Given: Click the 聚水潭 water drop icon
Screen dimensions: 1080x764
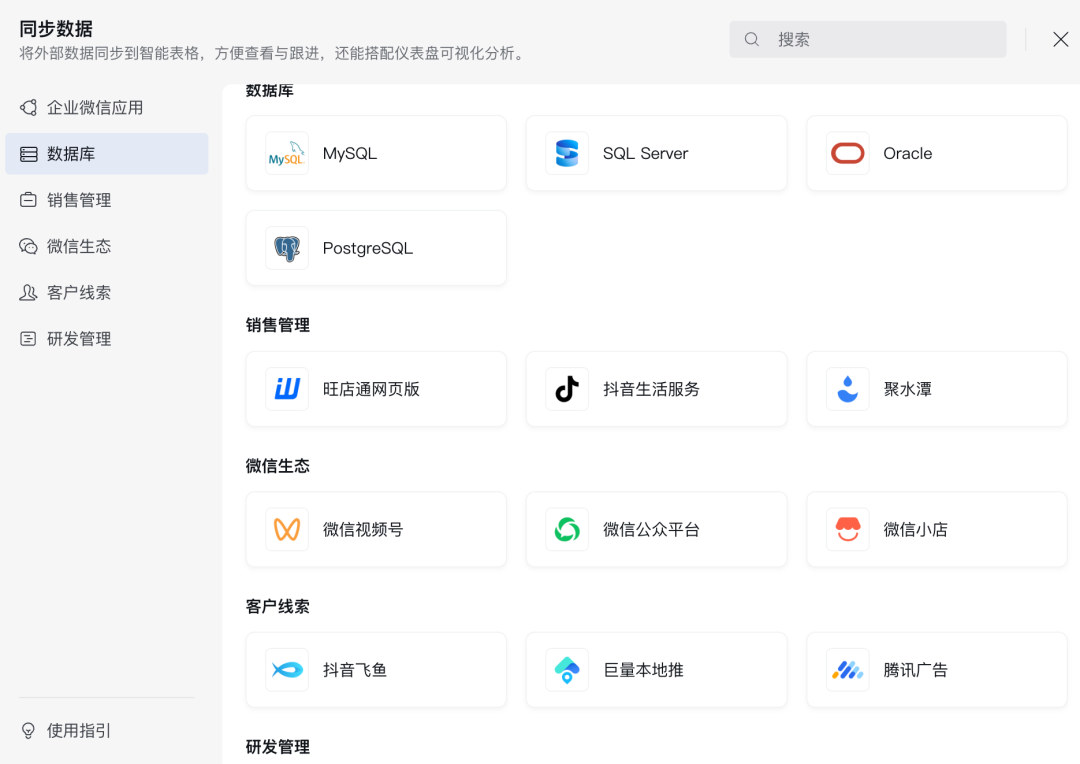Looking at the screenshot, I should click(847, 389).
